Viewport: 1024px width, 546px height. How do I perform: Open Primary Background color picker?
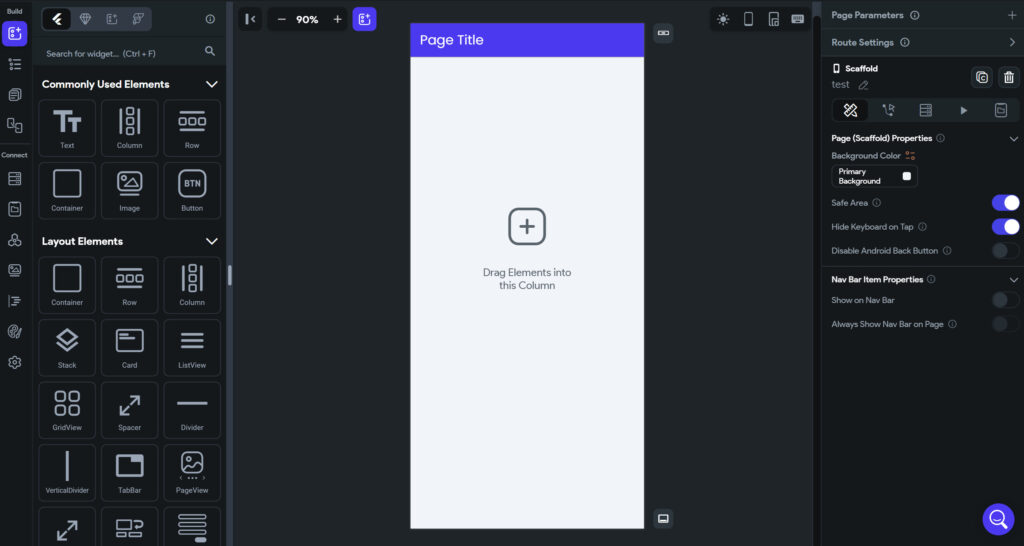(x=874, y=176)
